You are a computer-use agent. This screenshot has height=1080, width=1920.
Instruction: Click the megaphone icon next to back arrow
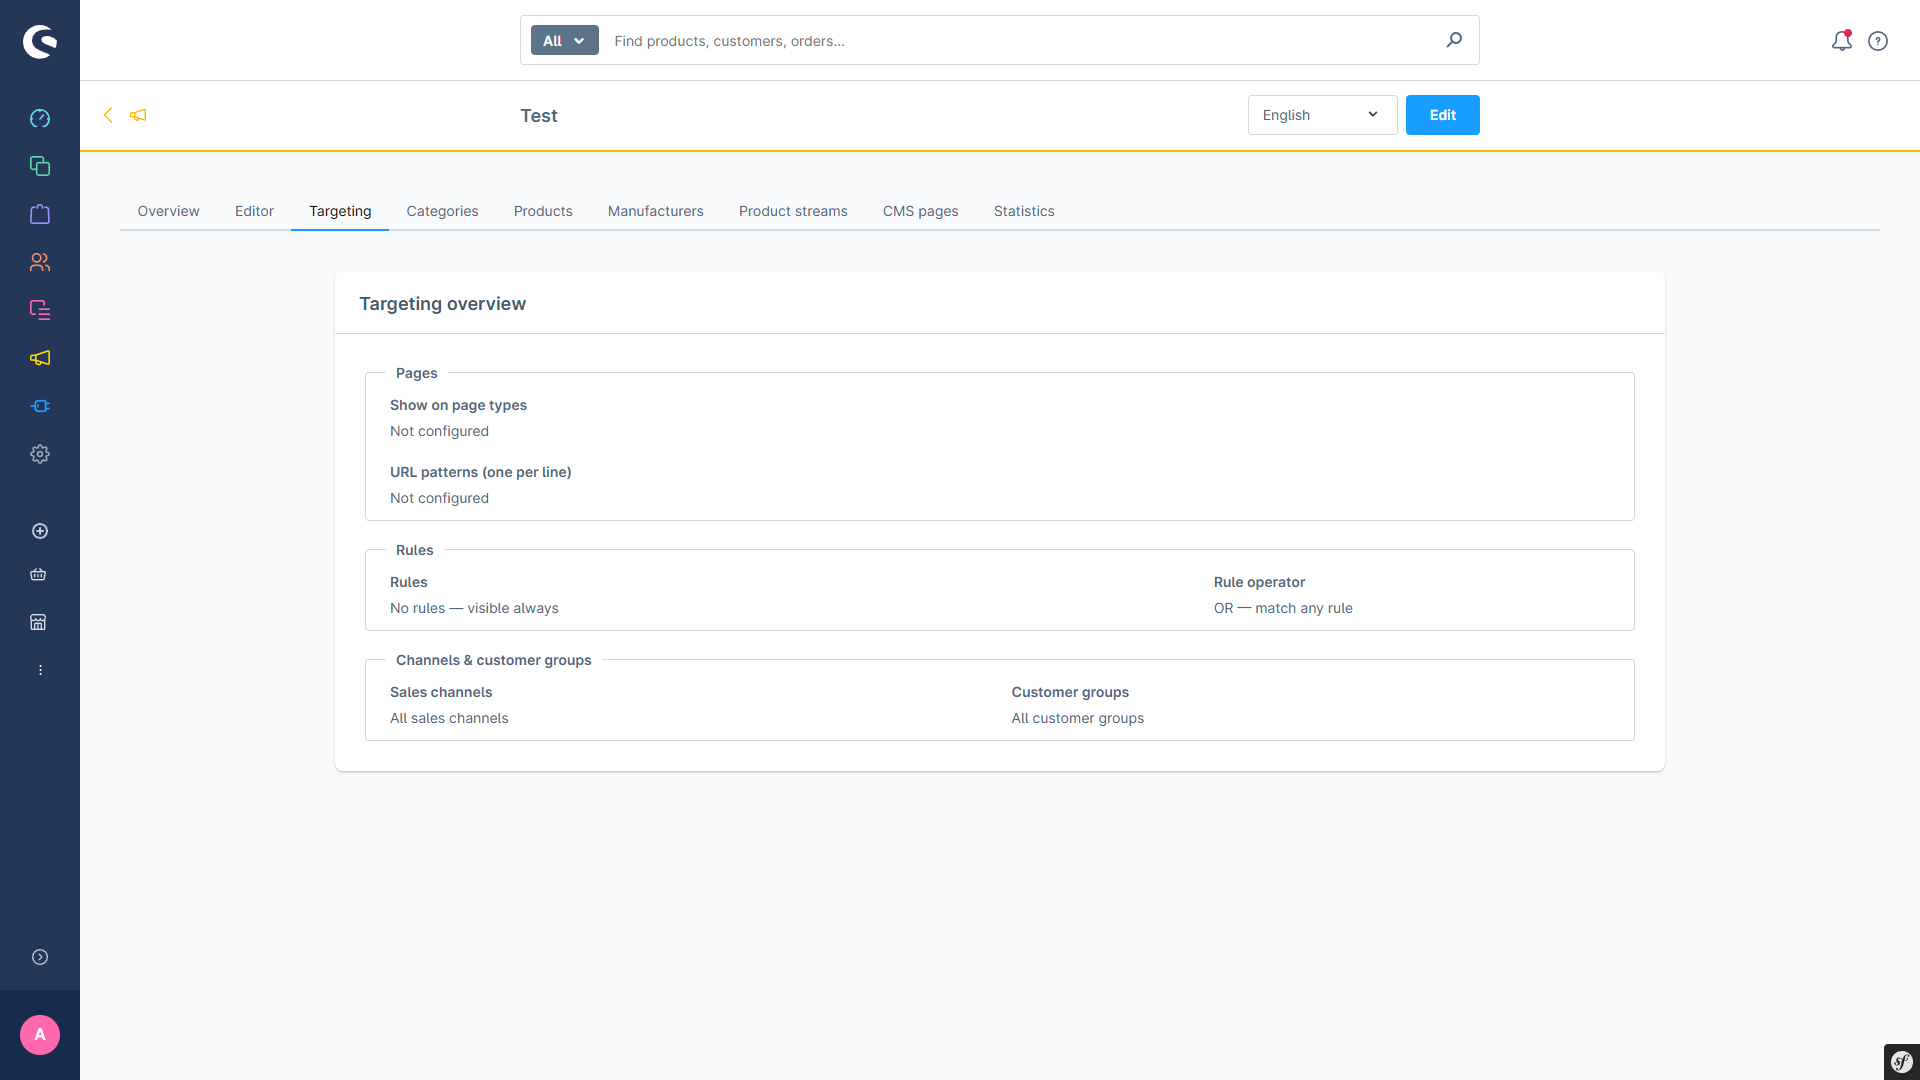tap(138, 115)
